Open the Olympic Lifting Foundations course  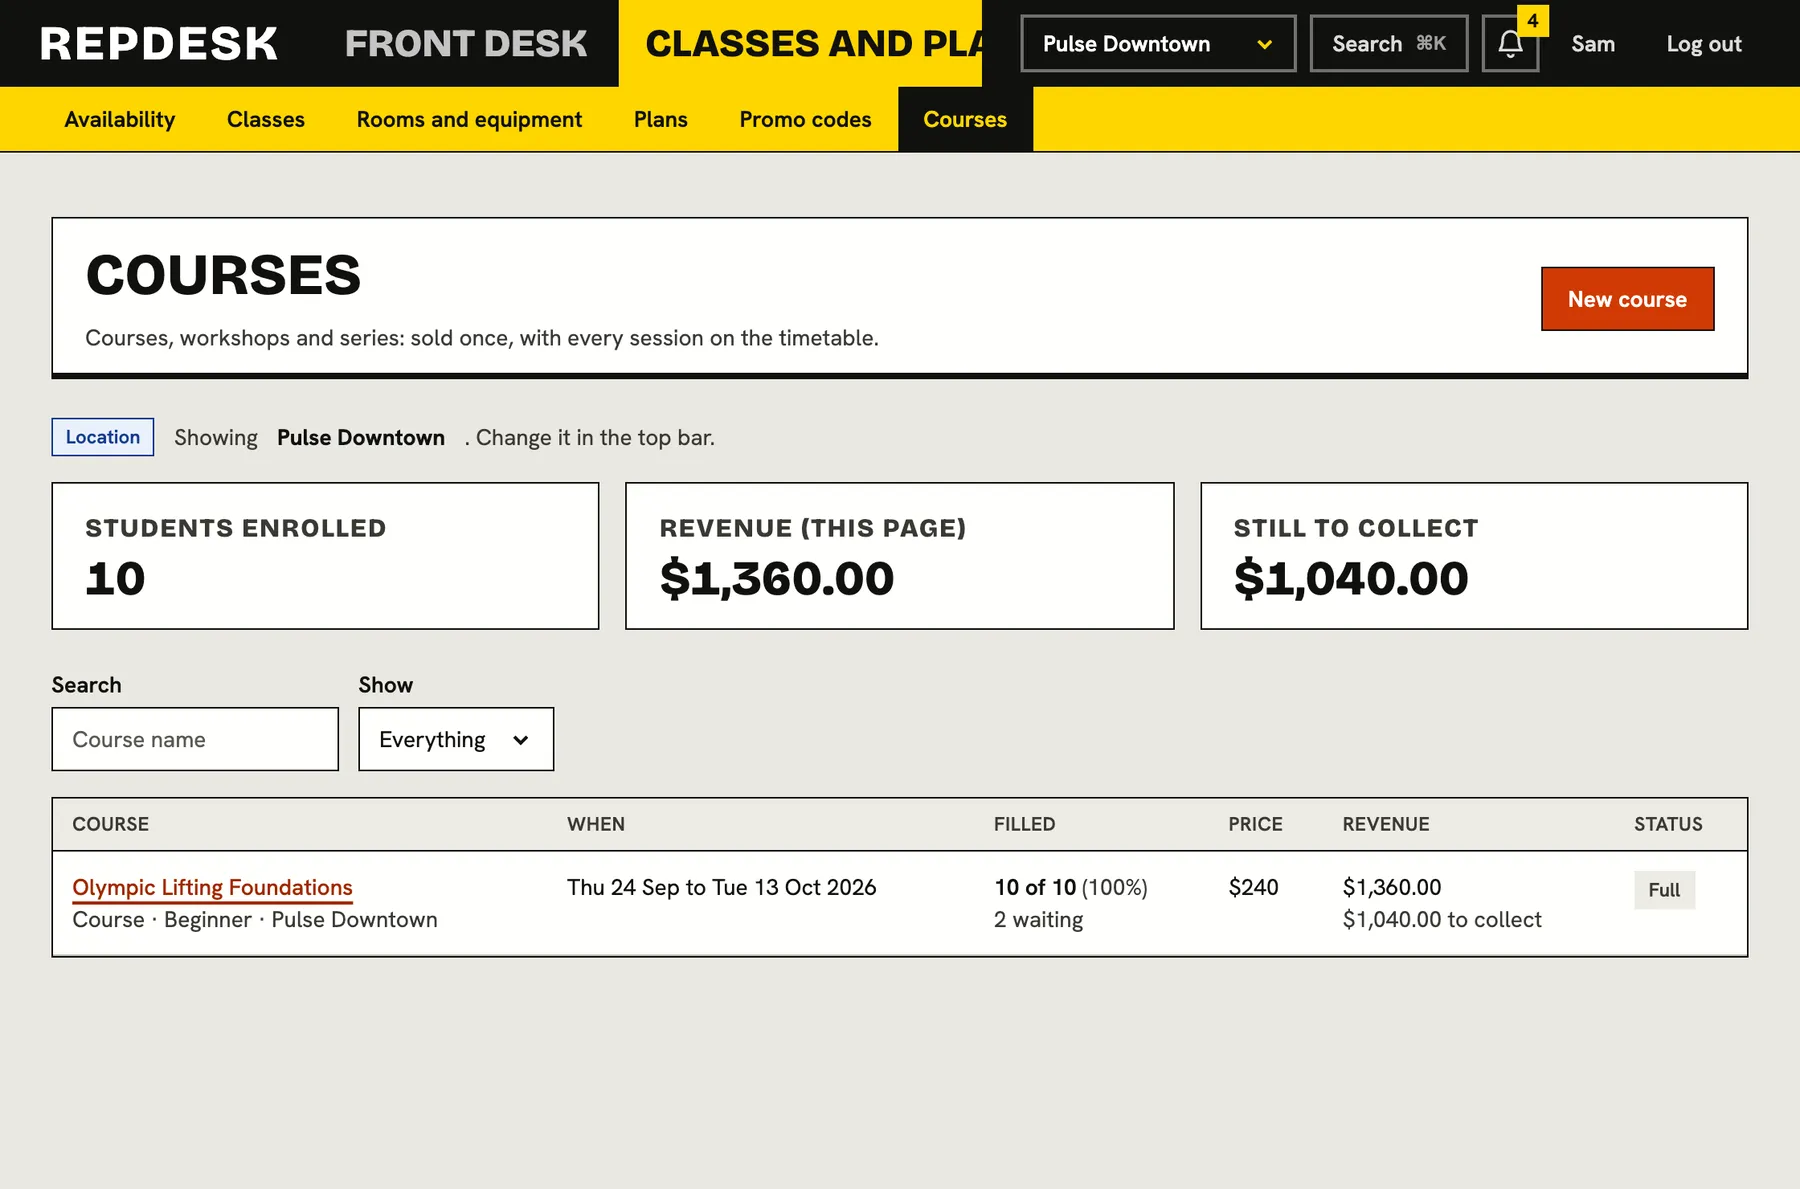click(213, 887)
